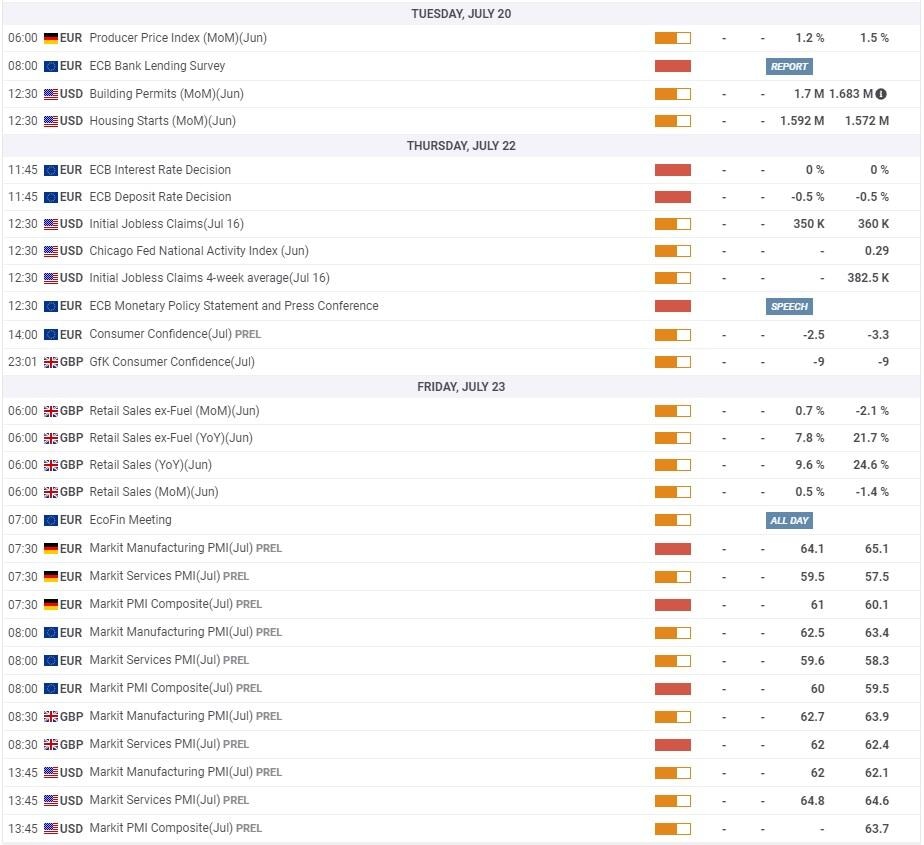Click the US flag on the Building Permits row
Image resolution: width=924 pixels, height=845 pixels.
point(51,93)
